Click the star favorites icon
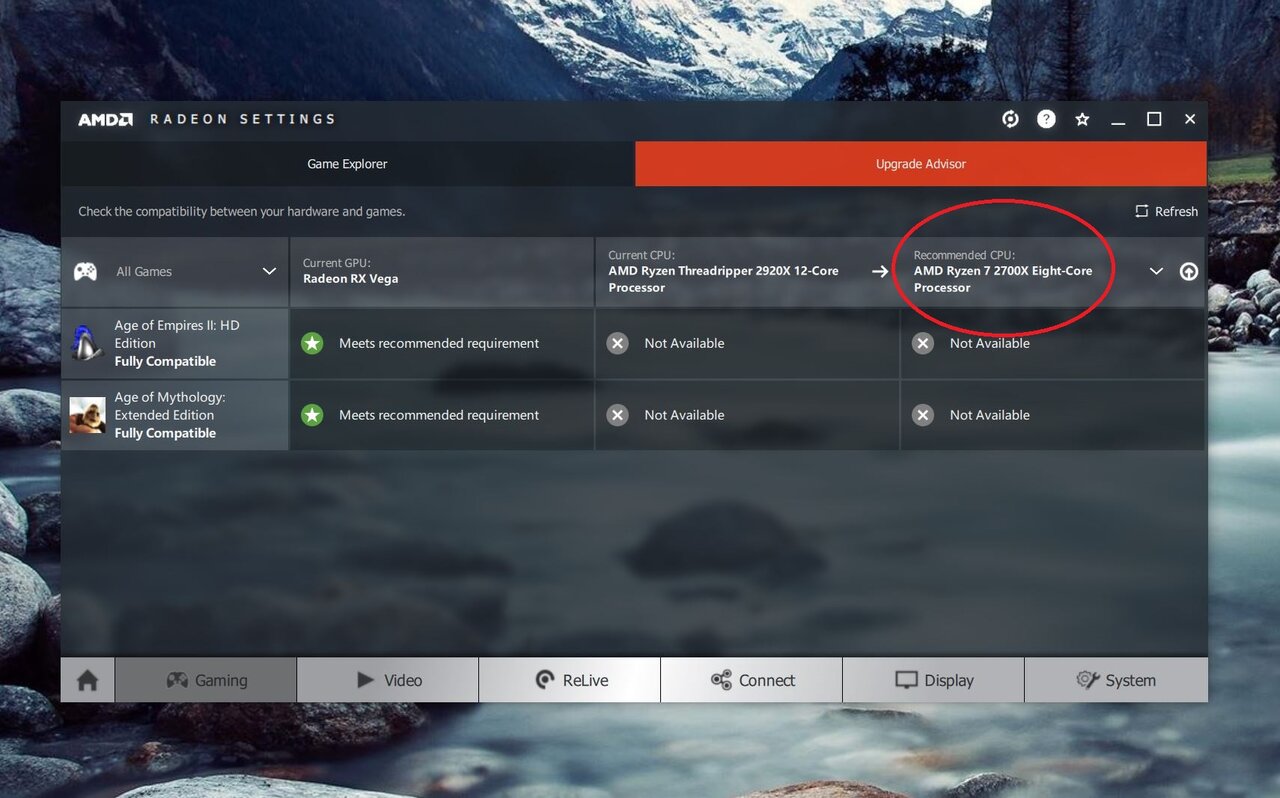 point(1082,119)
